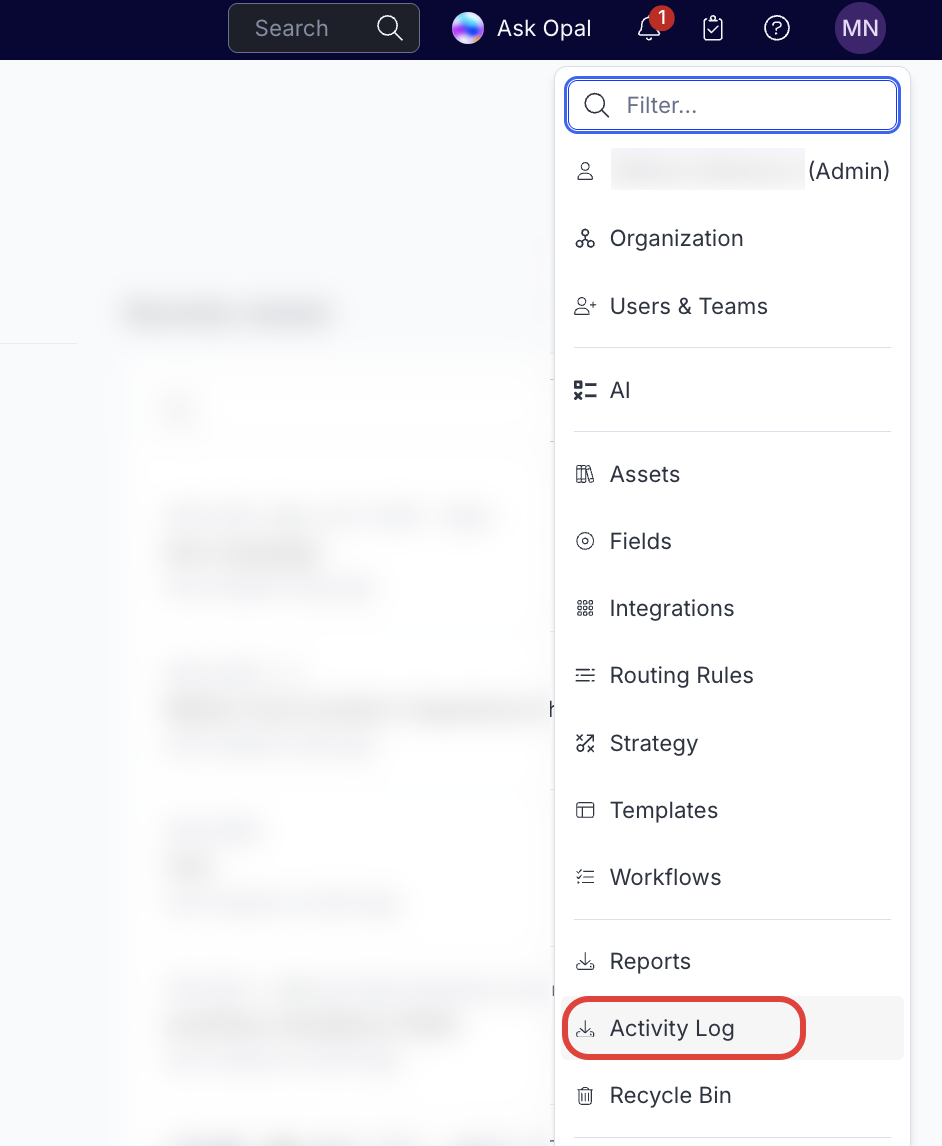Click the magnifier icon in Search
This screenshot has width=942, height=1146.
tap(390, 28)
